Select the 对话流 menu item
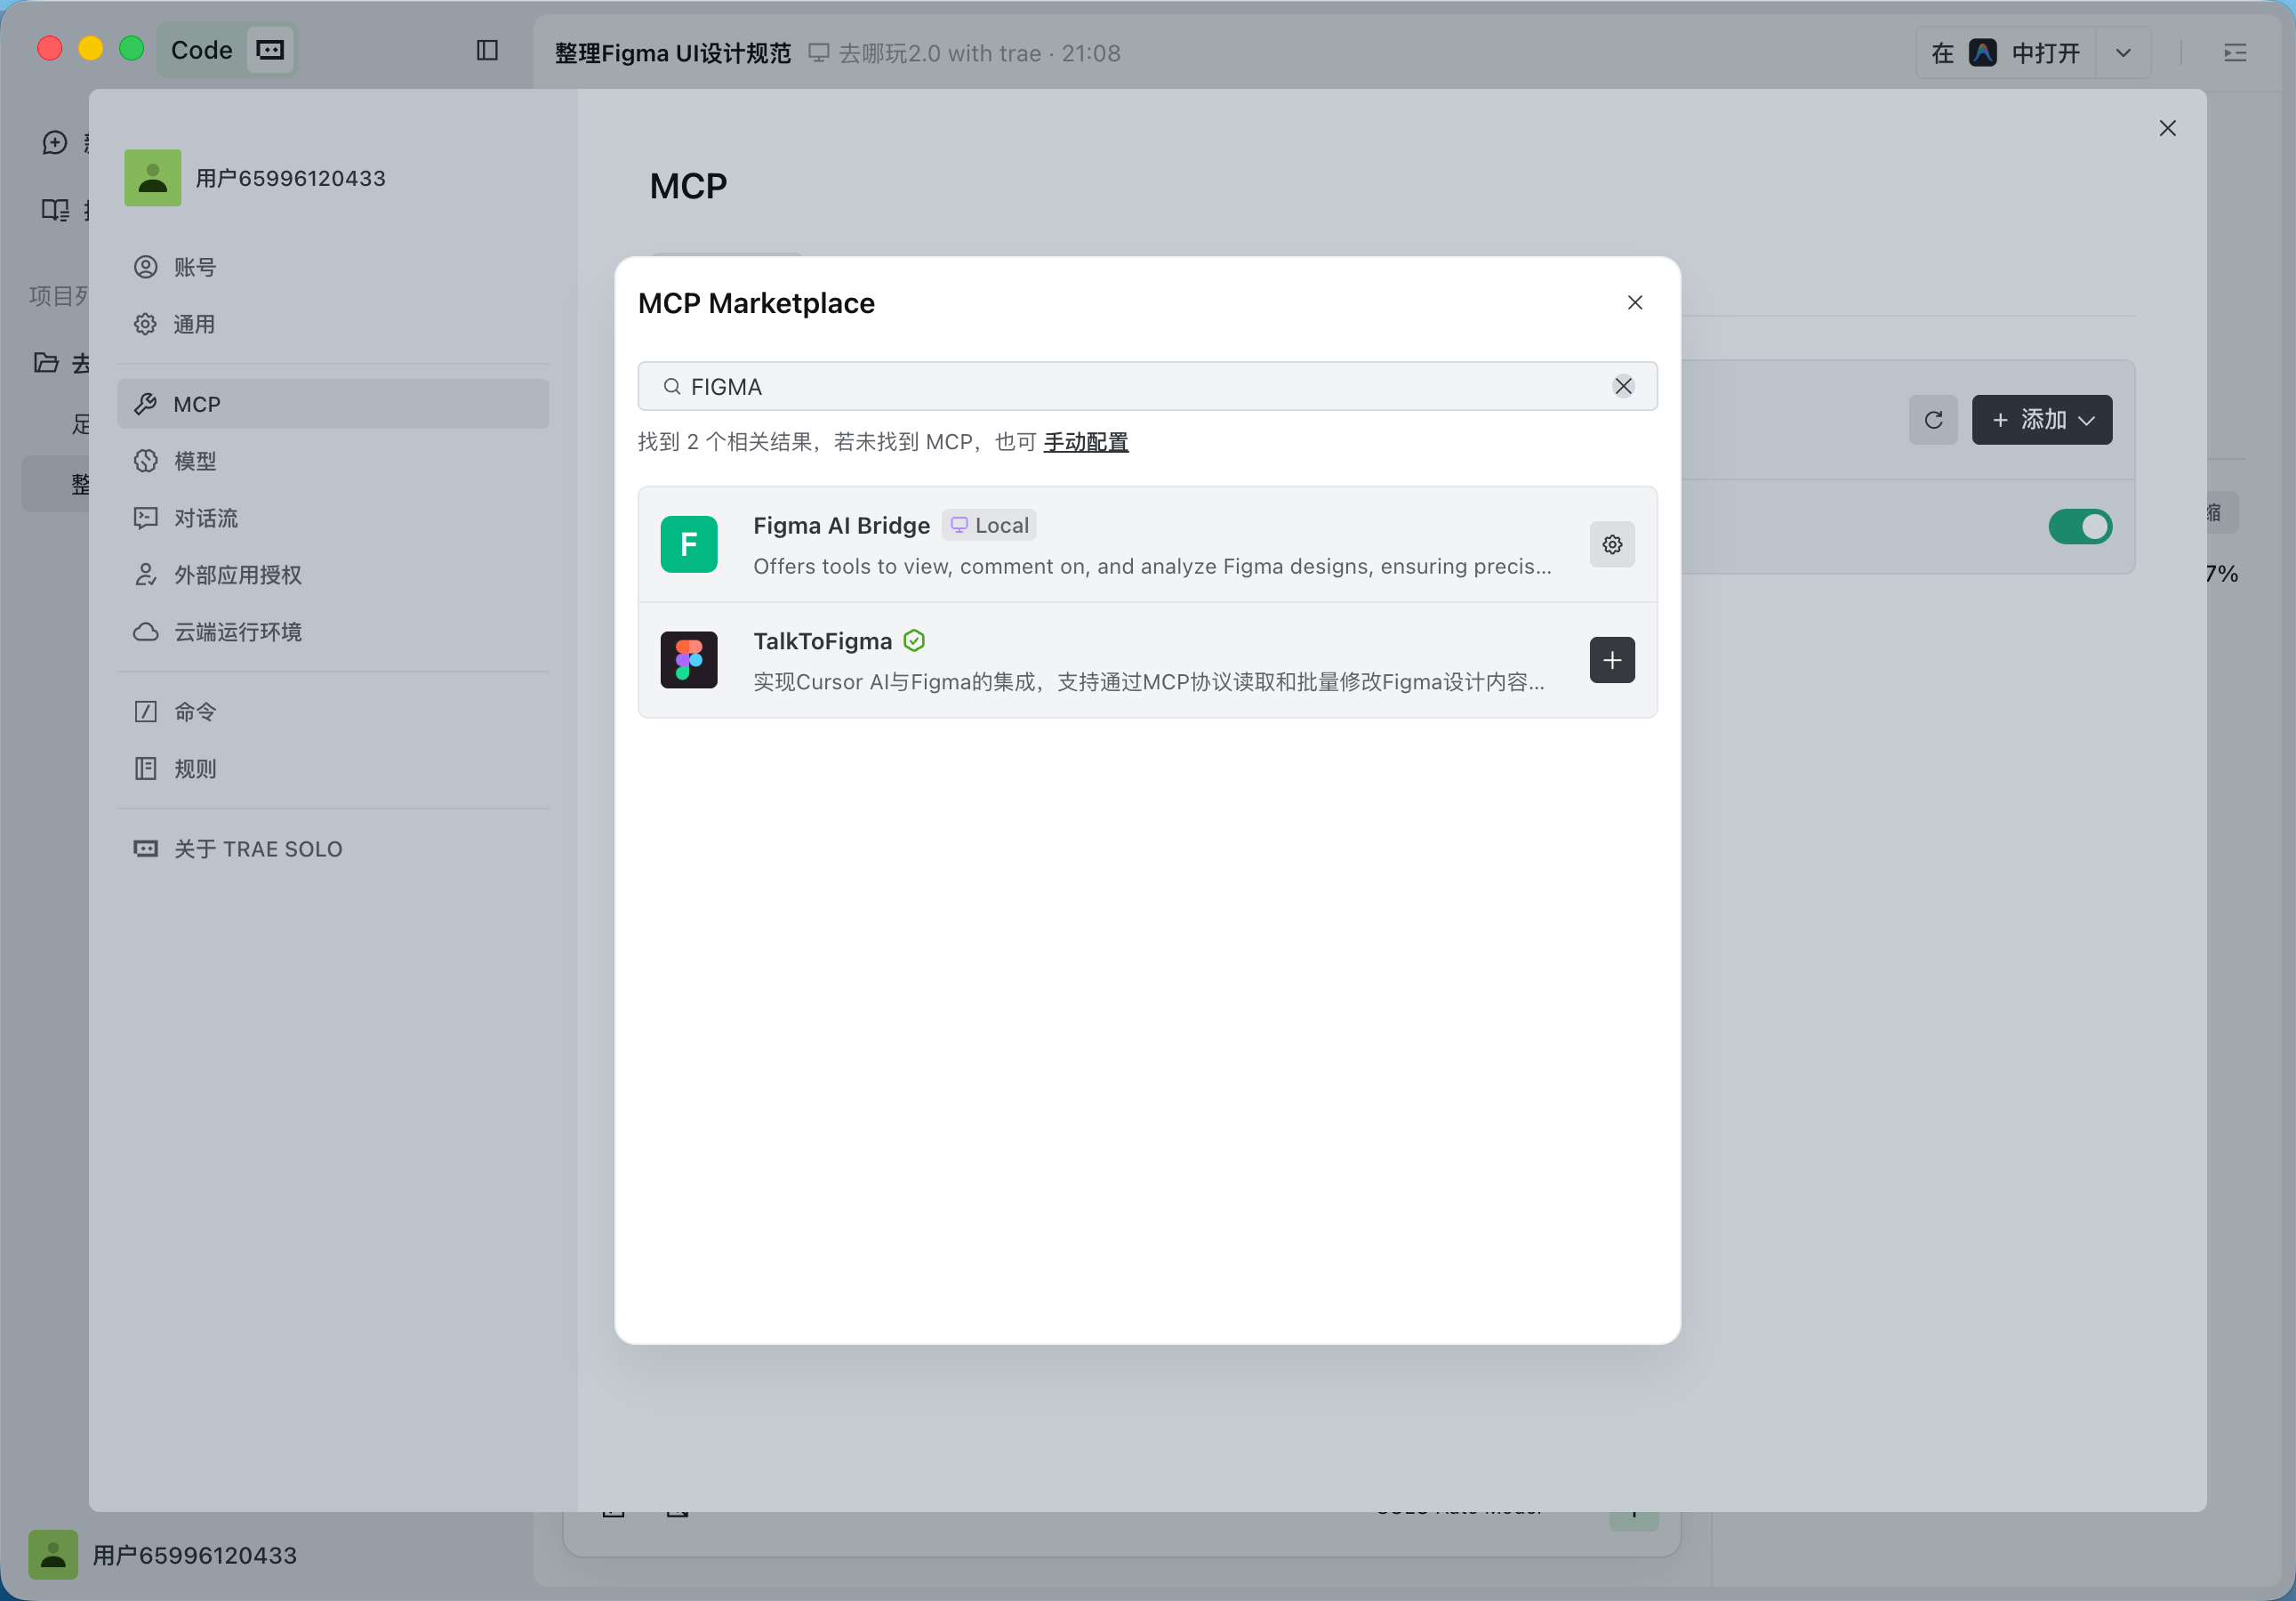 tap(205, 518)
